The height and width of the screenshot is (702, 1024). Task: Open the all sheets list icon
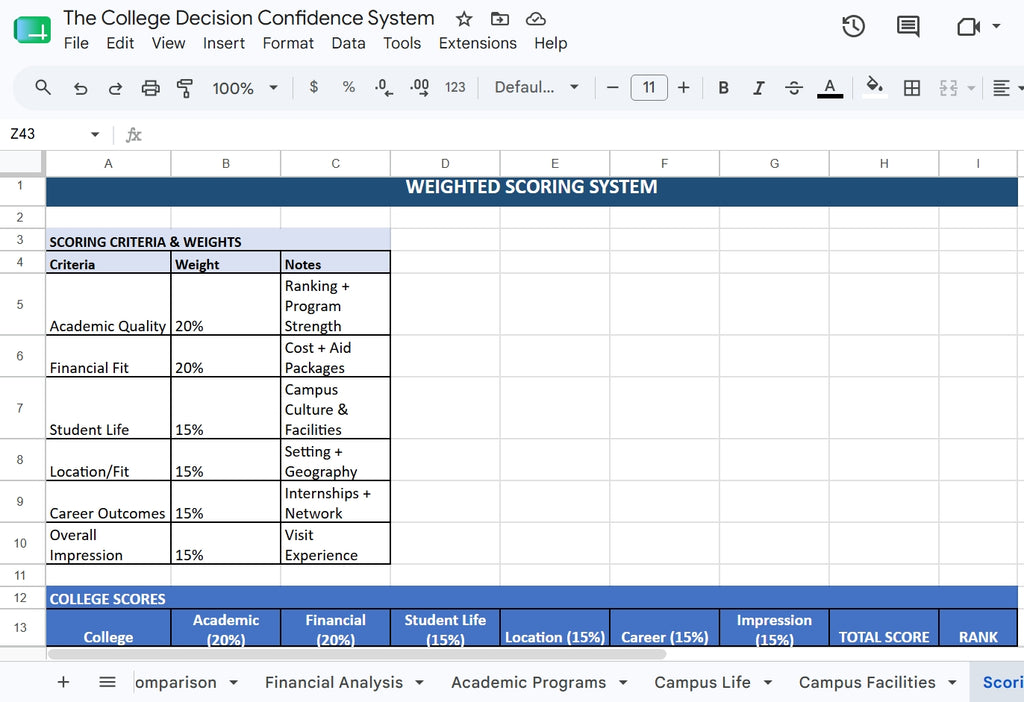pos(107,682)
